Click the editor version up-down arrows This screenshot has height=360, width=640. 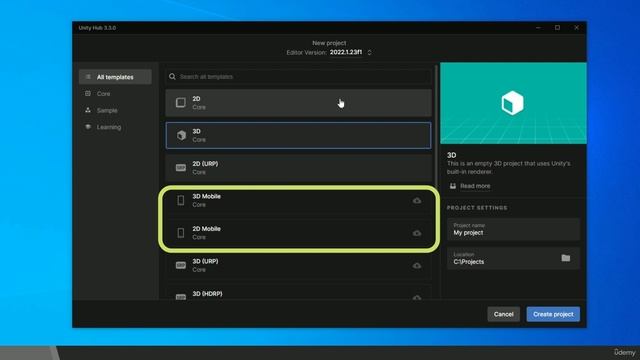(x=369, y=52)
